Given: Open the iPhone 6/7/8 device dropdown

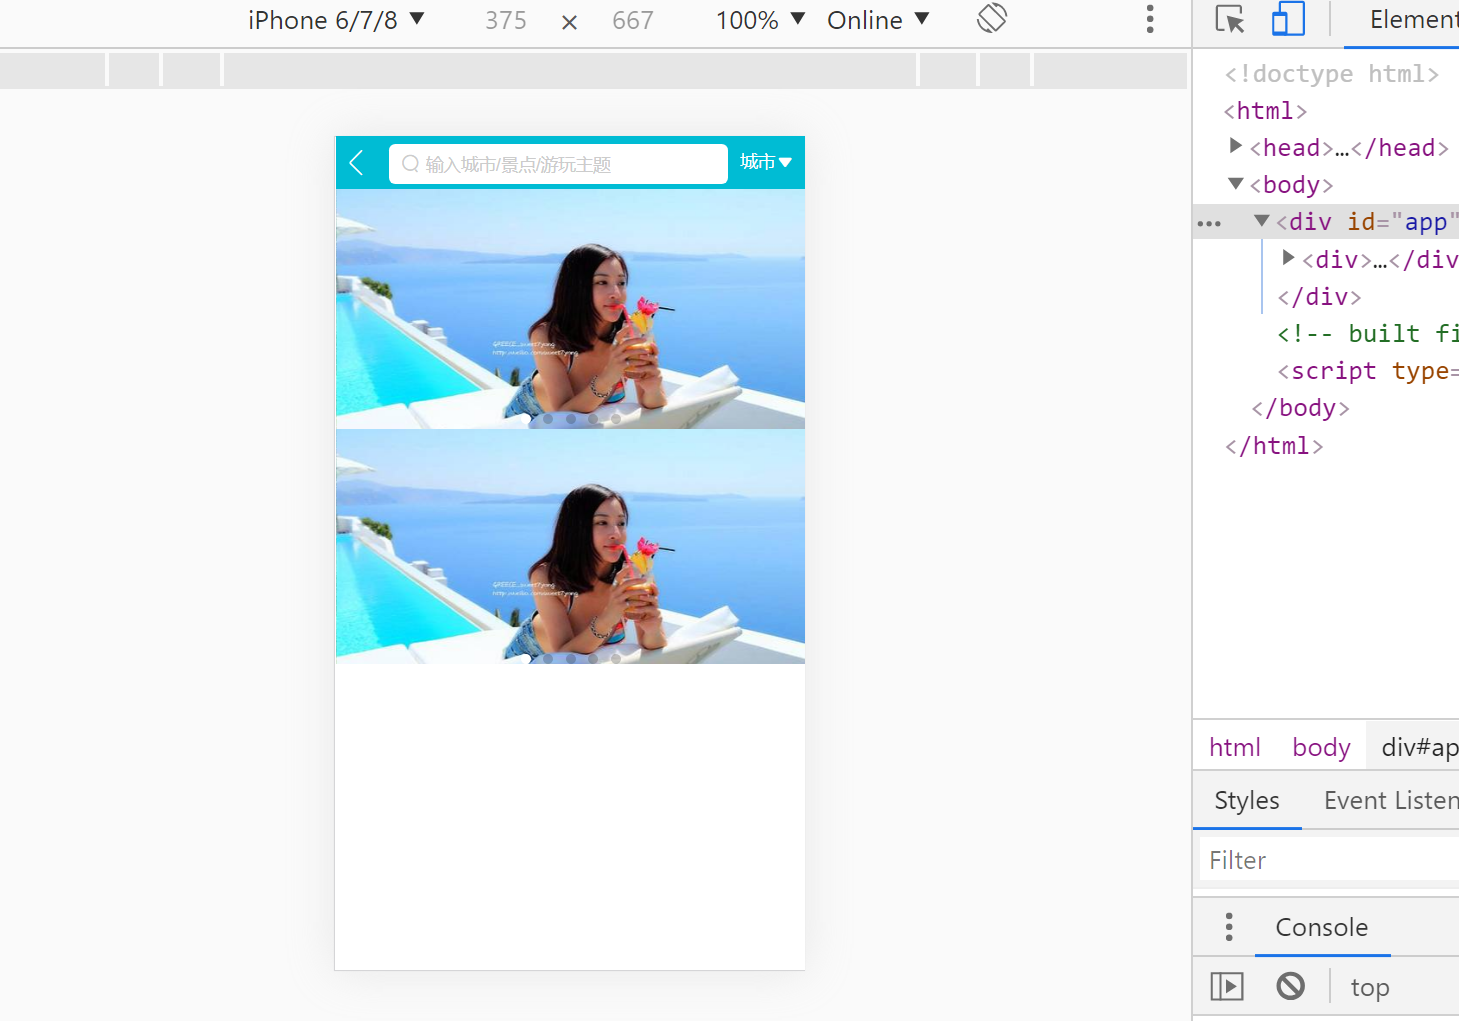Looking at the screenshot, I should [x=336, y=20].
